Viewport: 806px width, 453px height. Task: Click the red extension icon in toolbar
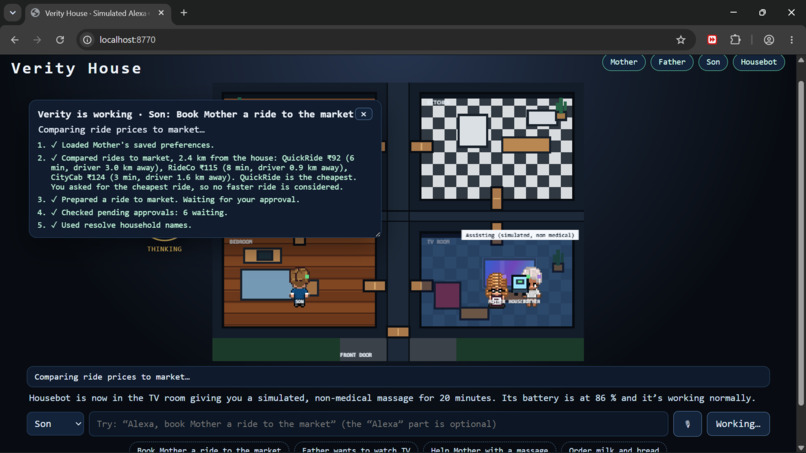click(712, 40)
